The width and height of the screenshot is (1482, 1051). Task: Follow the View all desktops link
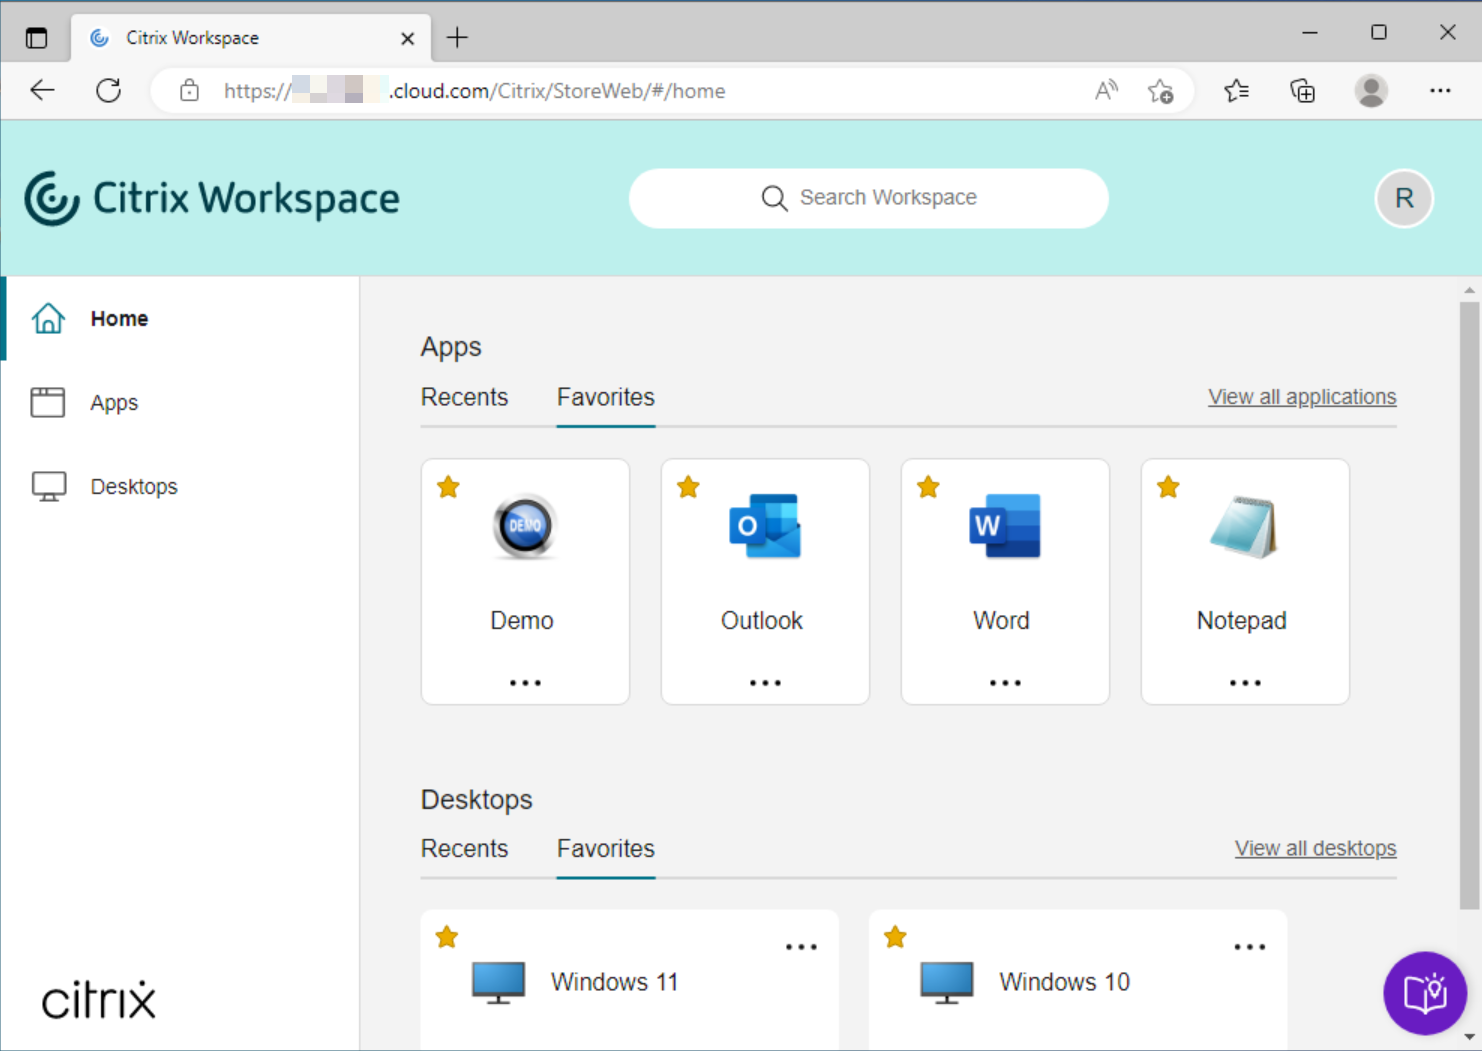tap(1315, 848)
